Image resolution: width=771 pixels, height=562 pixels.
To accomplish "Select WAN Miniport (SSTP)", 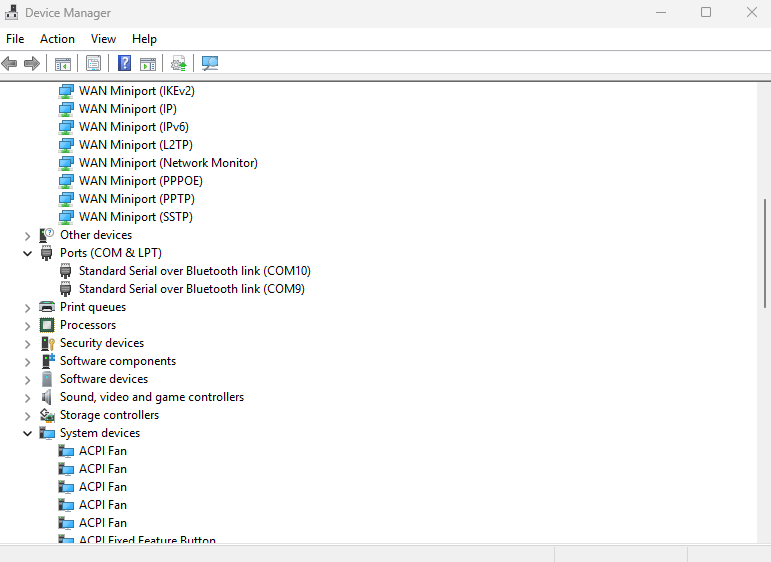I will point(136,217).
